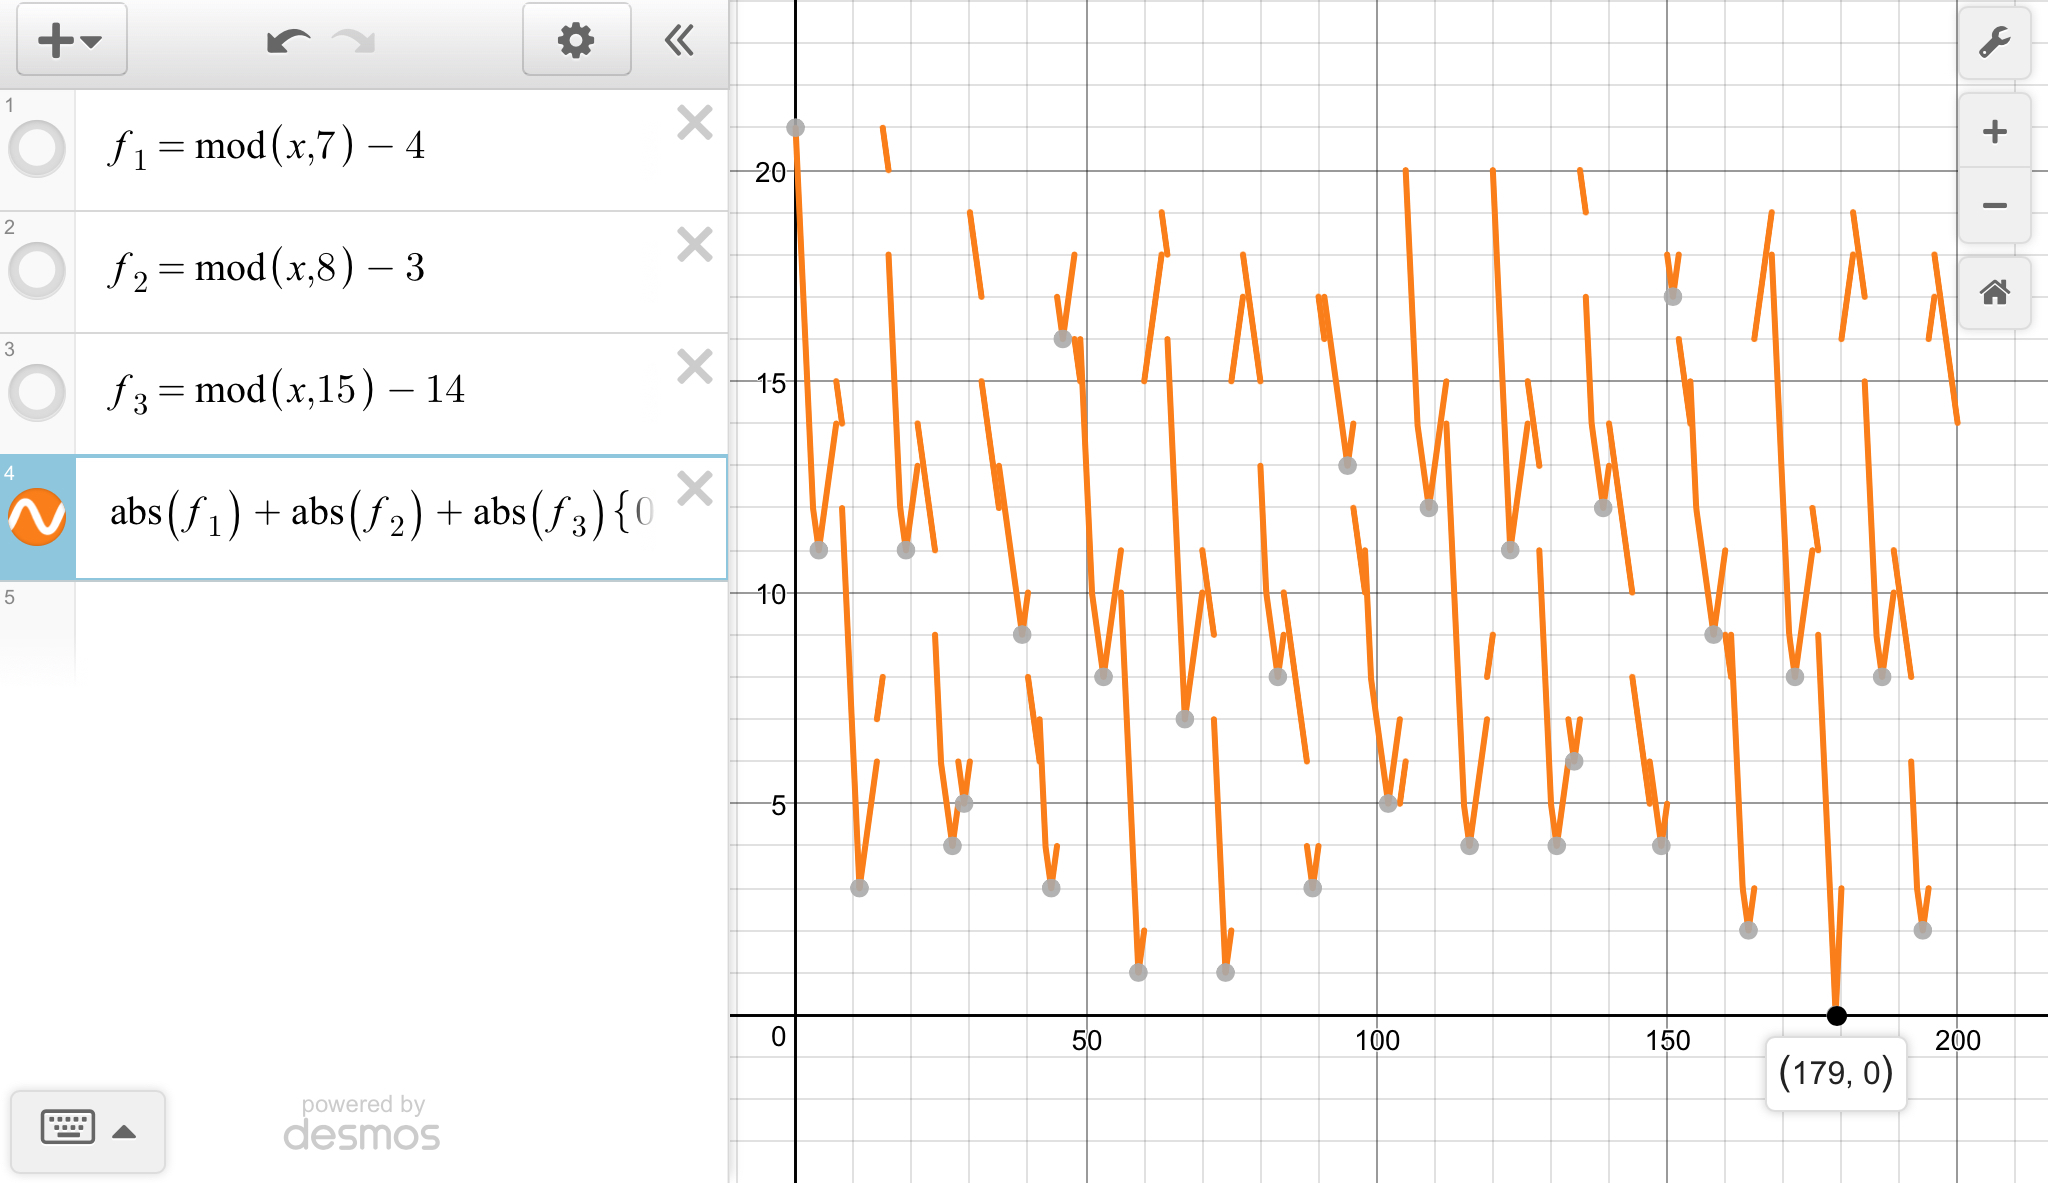Viewport: 2048px width, 1183px height.
Task: Click the powered by desmos link
Action: pos(362,1124)
